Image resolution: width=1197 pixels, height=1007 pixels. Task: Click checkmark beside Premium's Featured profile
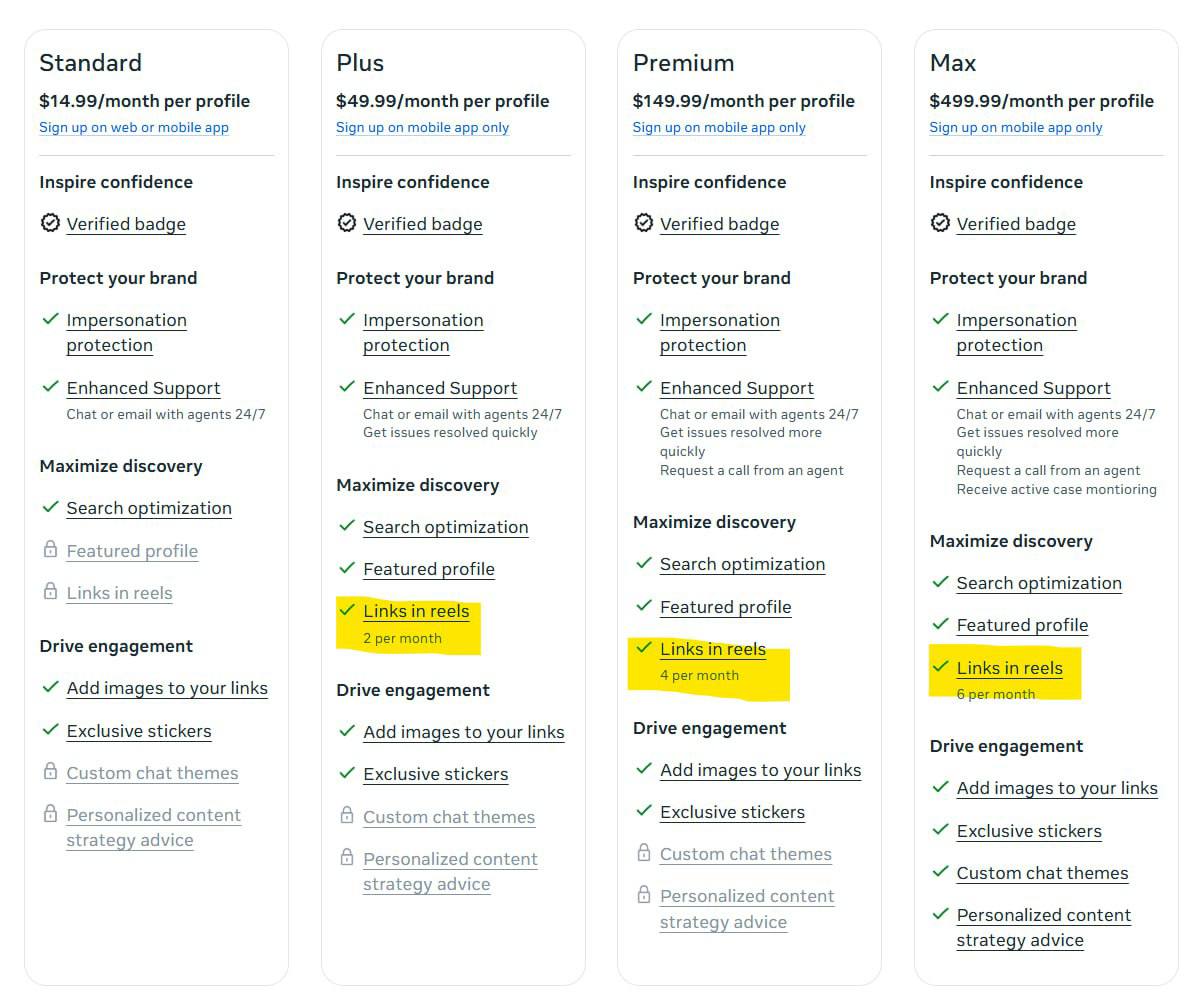pyautogui.click(x=644, y=606)
